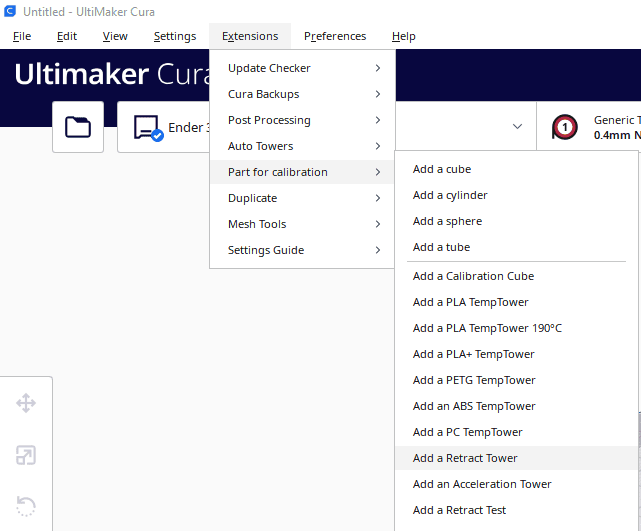Screen dimensions: 641x531
Task: Click Auto Towers chevron arrow
Action: pos(378,146)
